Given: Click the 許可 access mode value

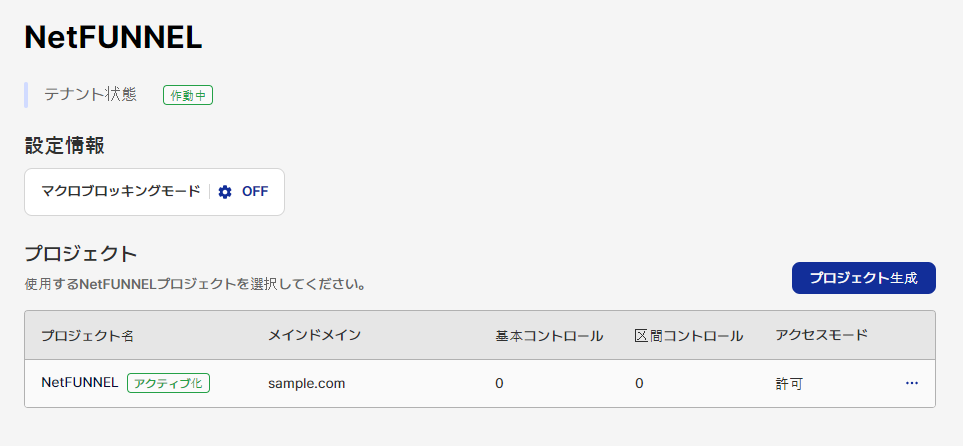Looking at the screenshot, I should click(789, 384).
